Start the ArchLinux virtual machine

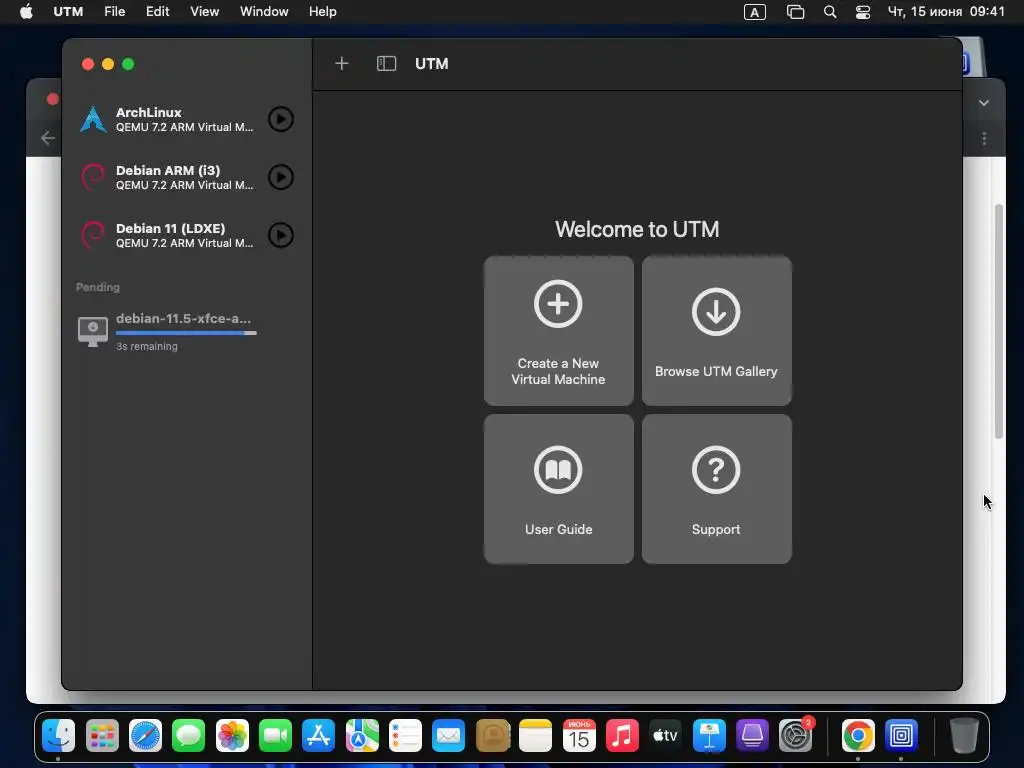(281, 120)
